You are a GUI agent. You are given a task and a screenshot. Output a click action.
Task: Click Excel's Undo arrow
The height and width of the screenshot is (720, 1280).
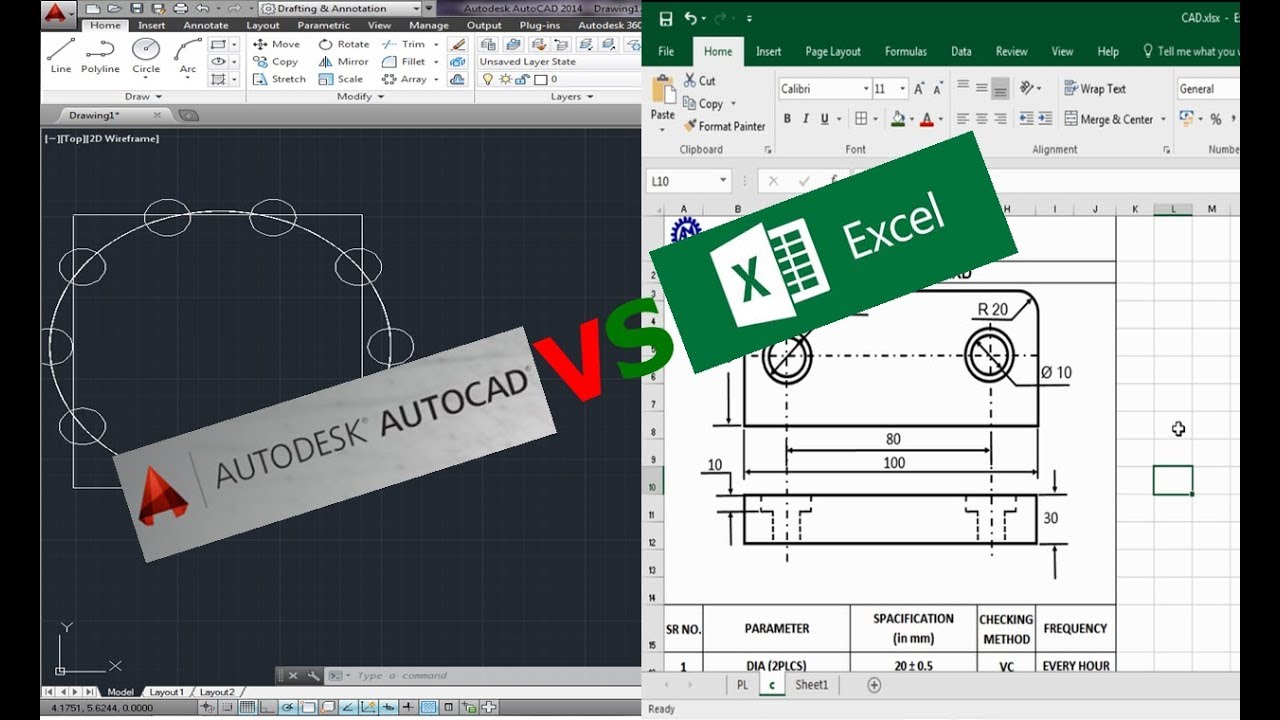coord(690,18)
